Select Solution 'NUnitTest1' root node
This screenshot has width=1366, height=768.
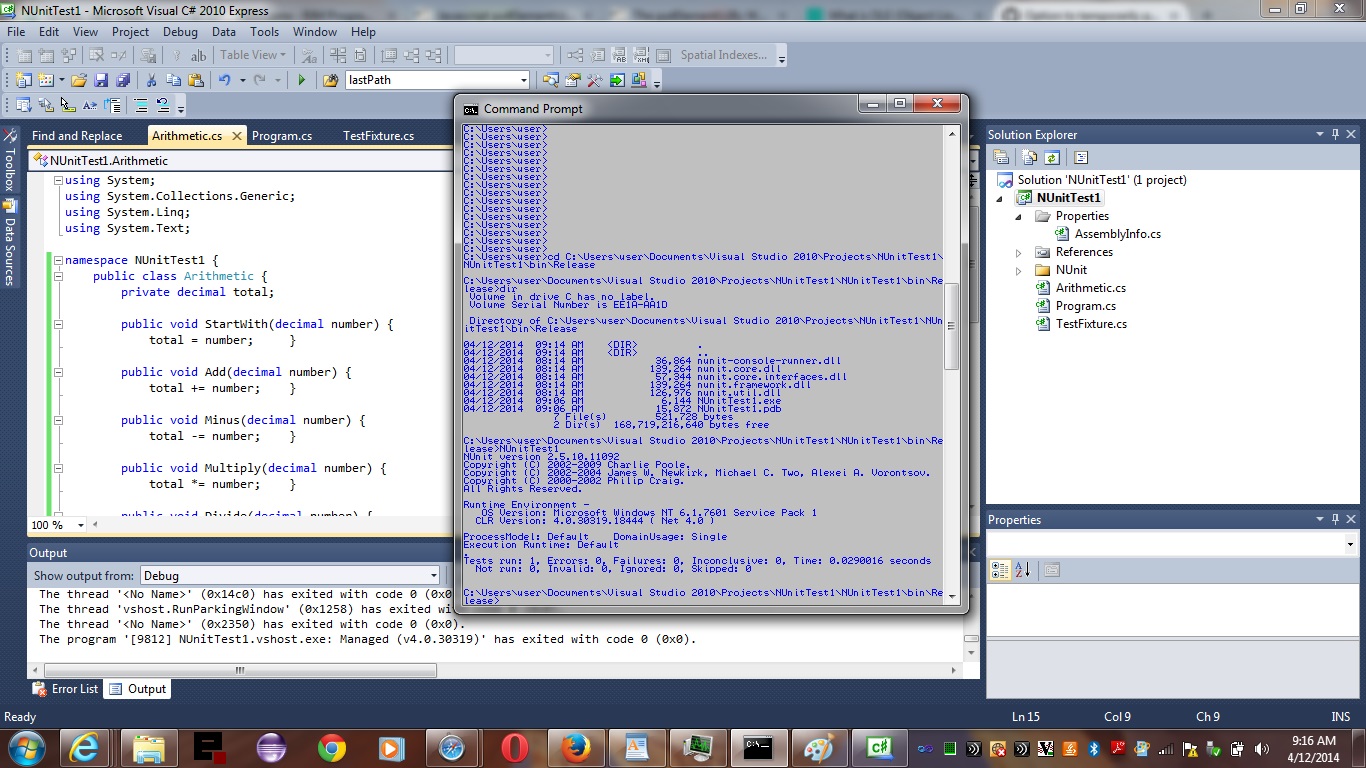coord(1102,180)
